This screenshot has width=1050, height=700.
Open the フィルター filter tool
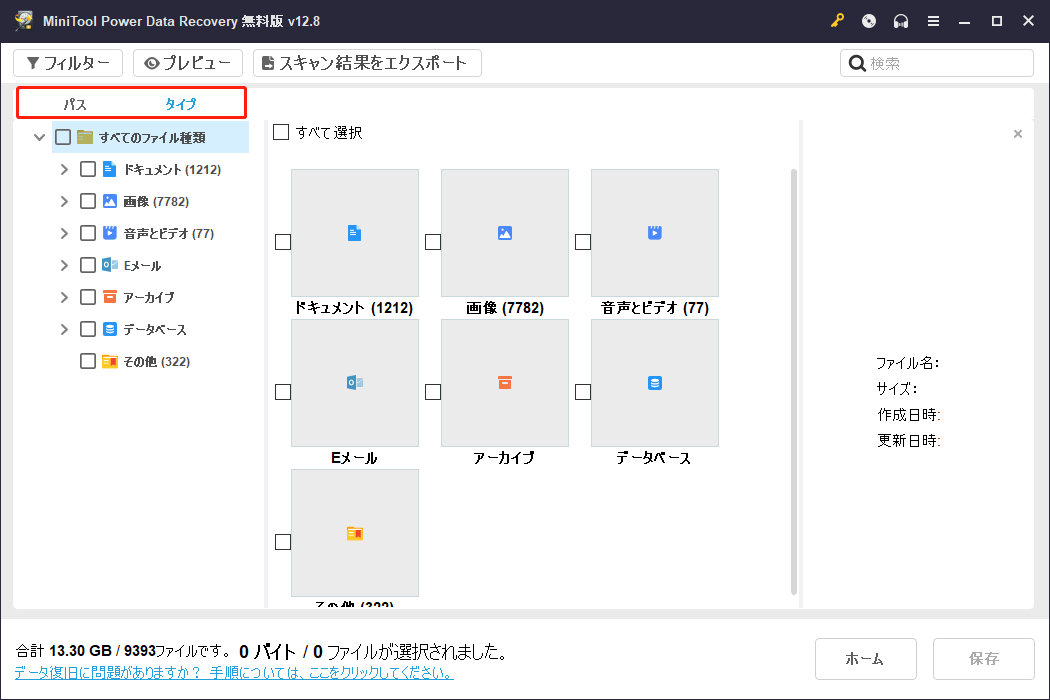pos(68,62)
